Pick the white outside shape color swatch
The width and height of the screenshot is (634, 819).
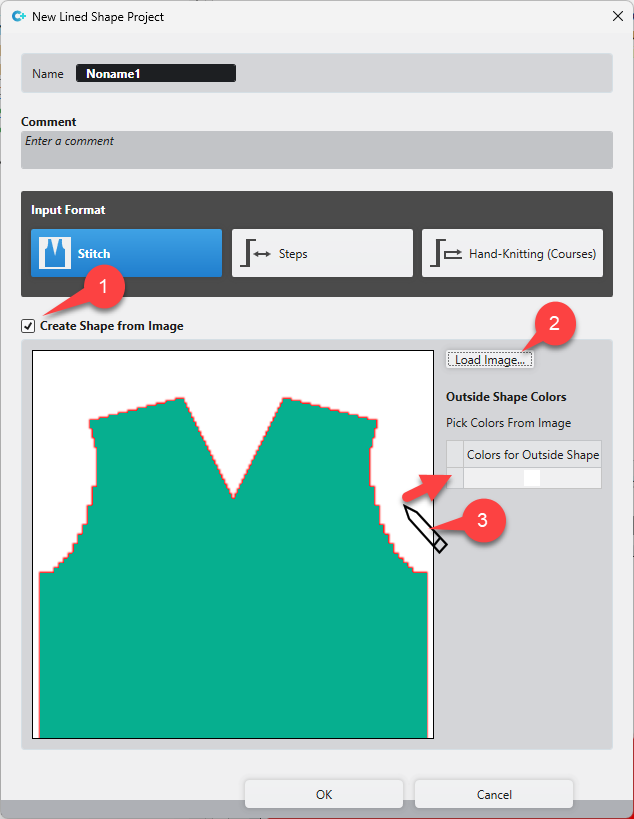(x=532, y=479)
